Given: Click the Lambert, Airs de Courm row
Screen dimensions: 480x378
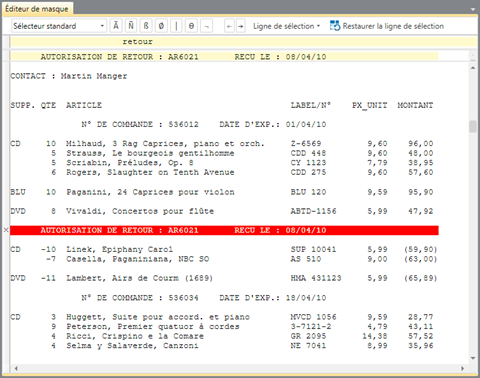Looking at the screenshot, I should point(223,278).
